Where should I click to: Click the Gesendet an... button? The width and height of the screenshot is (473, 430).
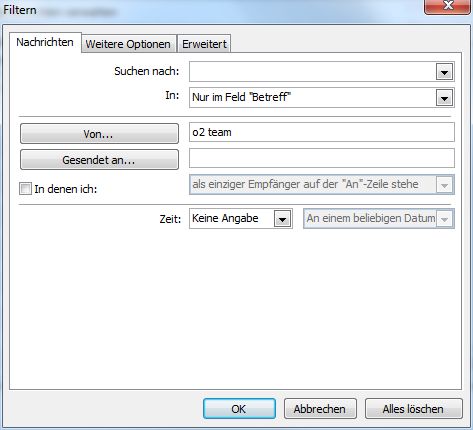click(x=99, y=160)
